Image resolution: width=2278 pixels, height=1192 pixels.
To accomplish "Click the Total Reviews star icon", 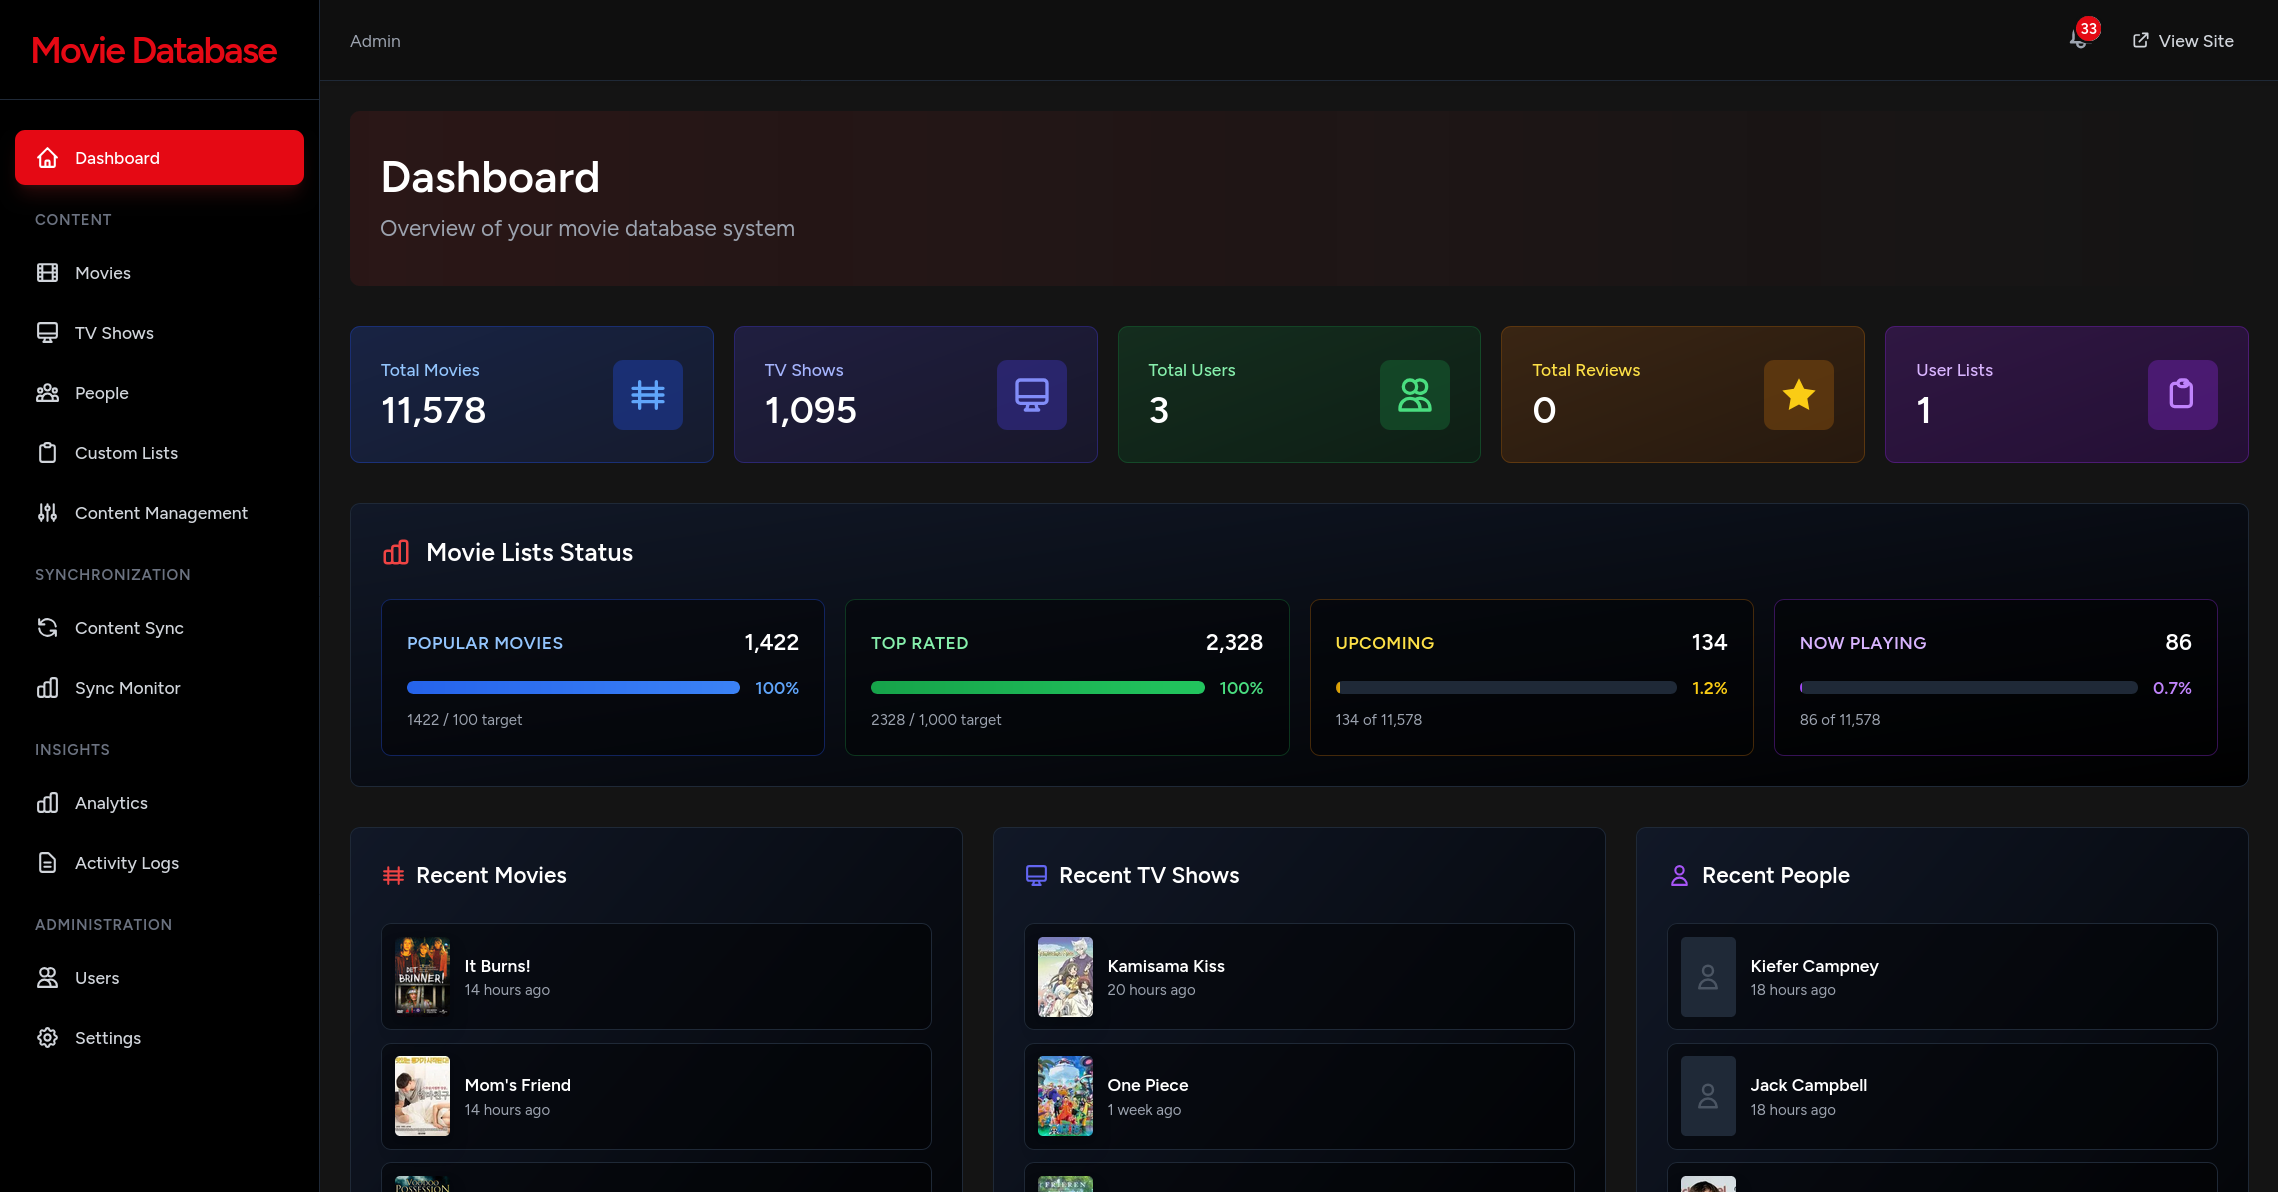I will pos(1798,395).
